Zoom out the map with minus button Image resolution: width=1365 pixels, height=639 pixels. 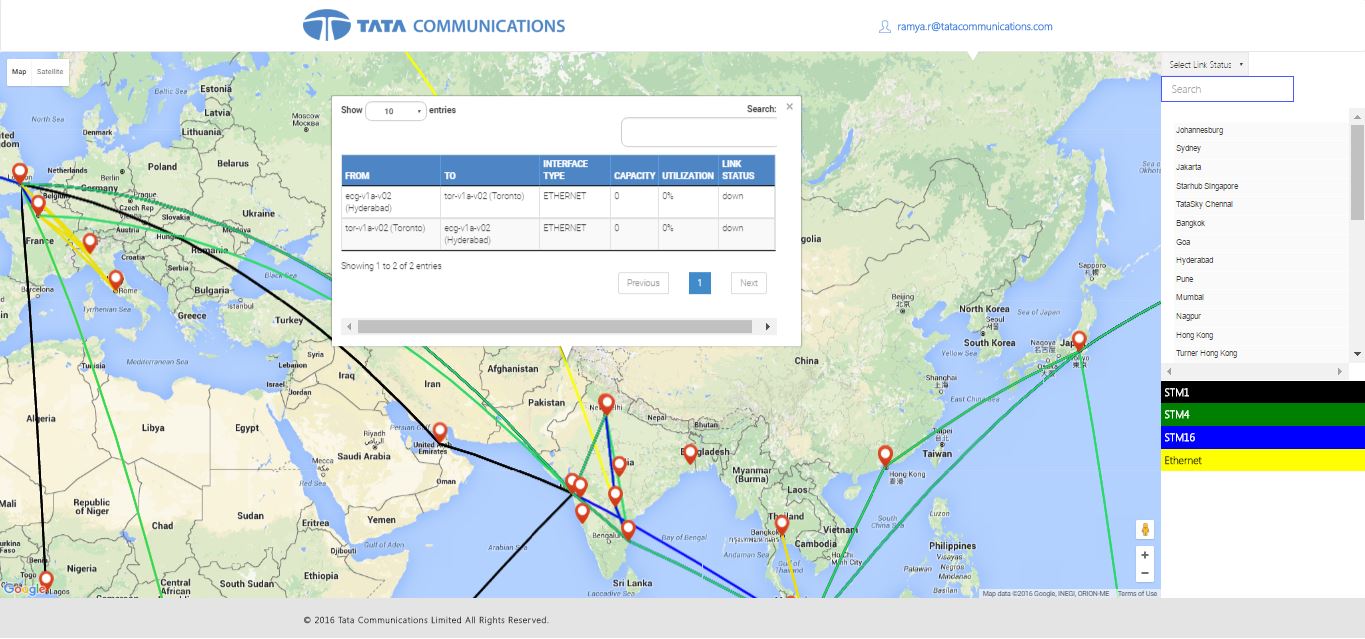[1145, 573]
